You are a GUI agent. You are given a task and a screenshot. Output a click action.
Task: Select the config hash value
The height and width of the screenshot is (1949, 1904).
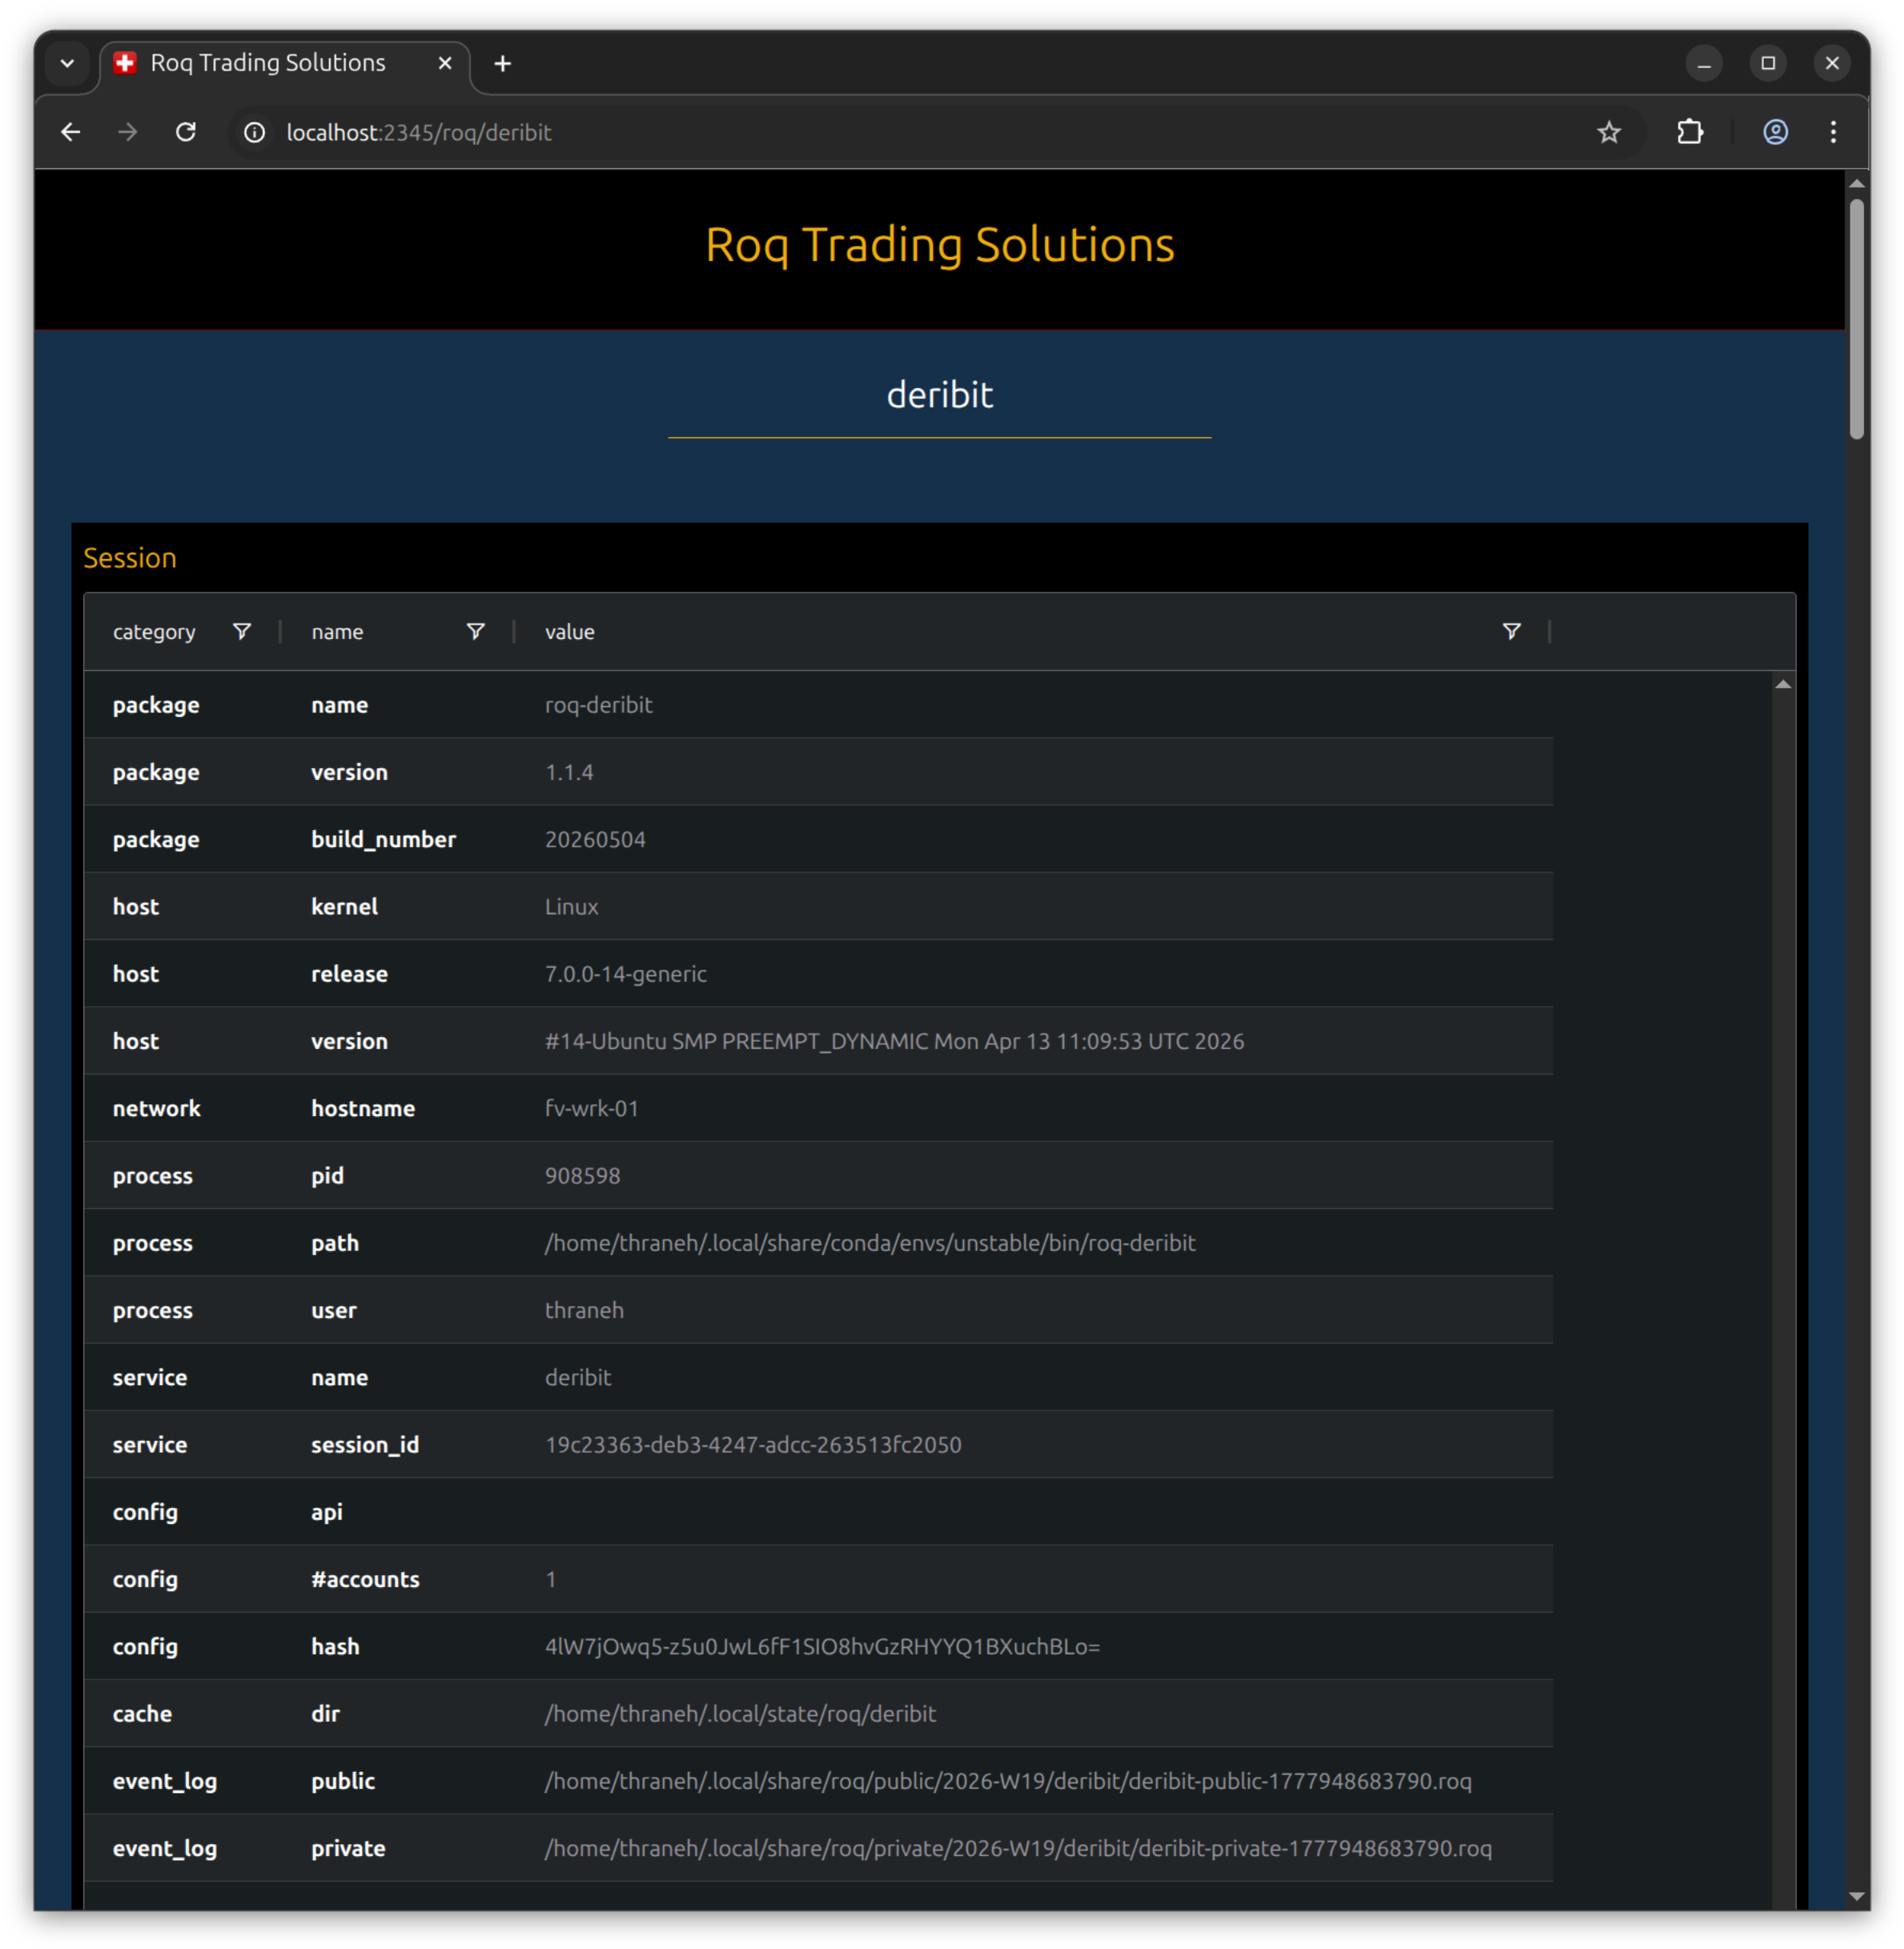click(822, 1646)
